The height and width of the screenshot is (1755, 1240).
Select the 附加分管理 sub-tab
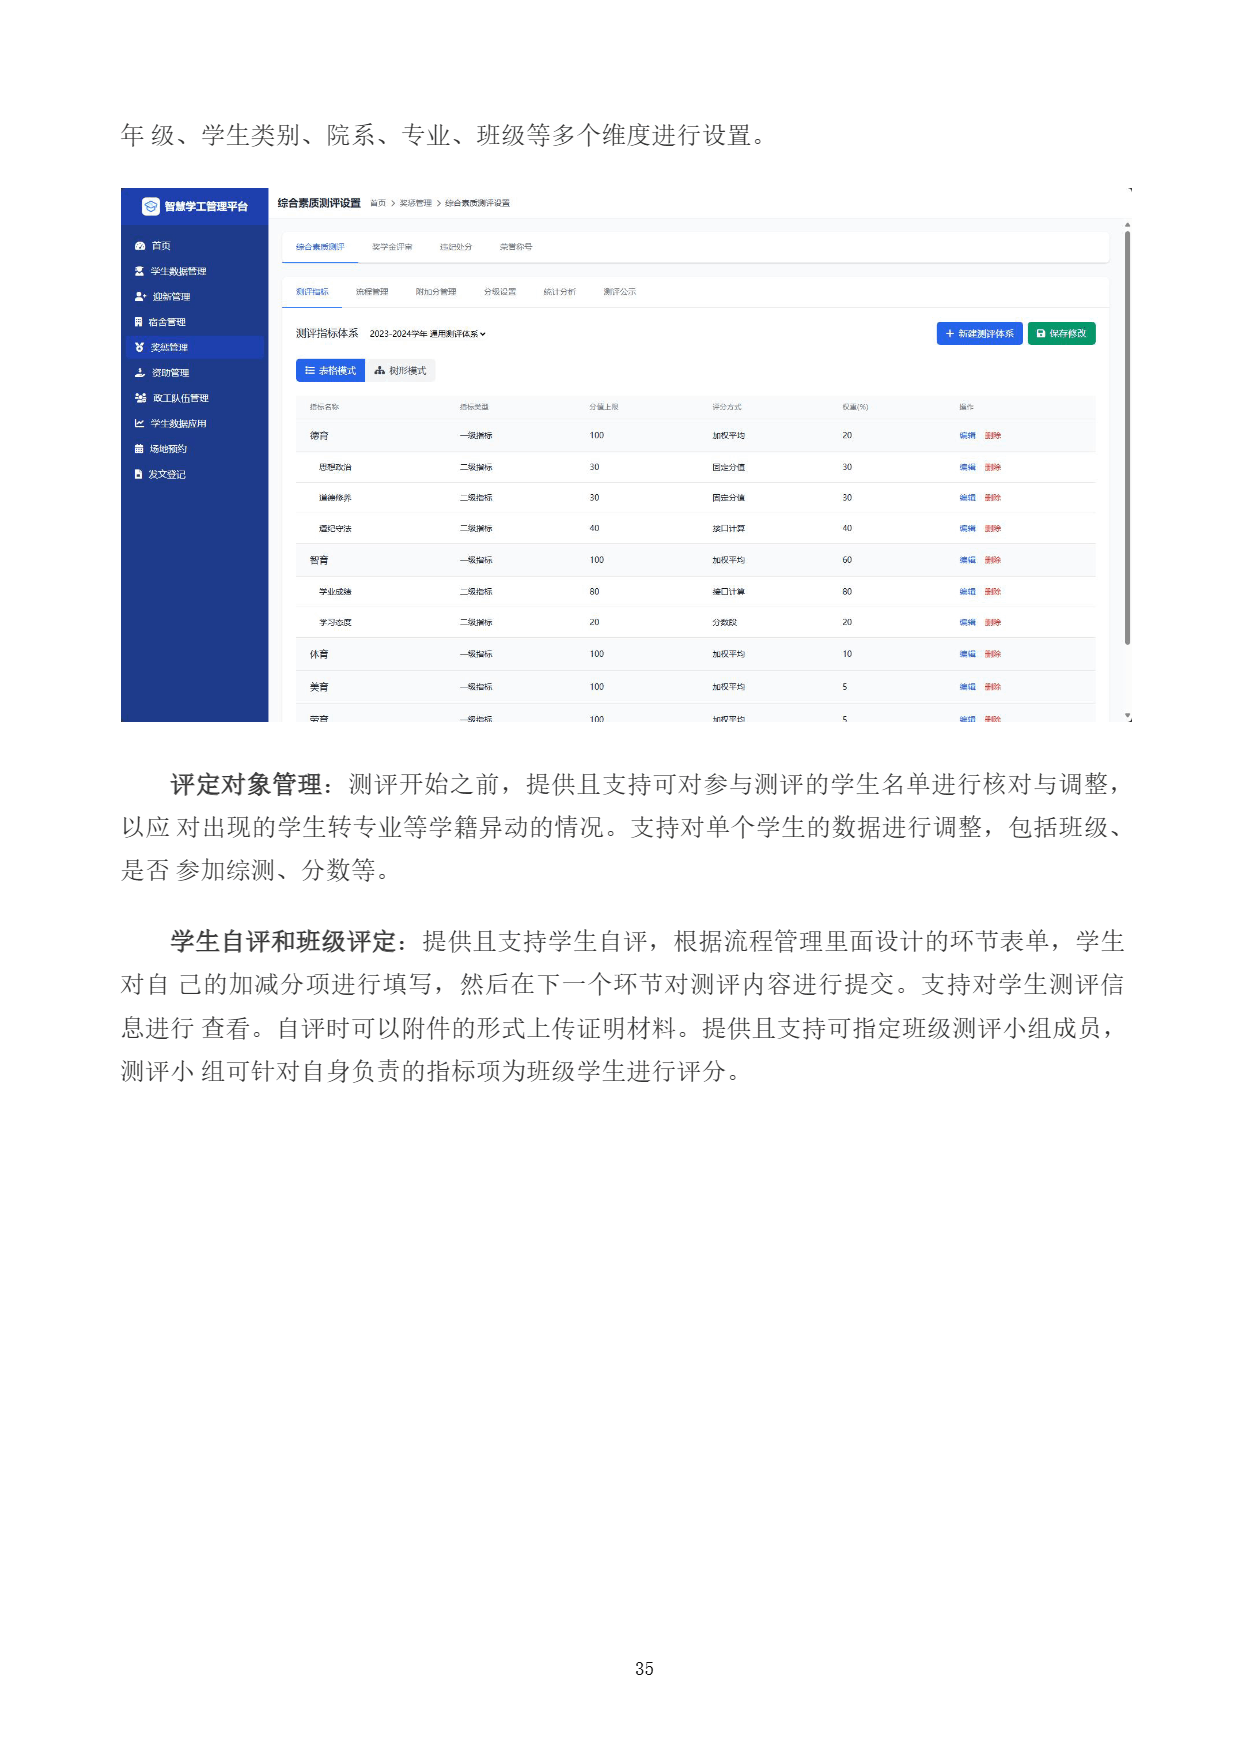point(436,292)
